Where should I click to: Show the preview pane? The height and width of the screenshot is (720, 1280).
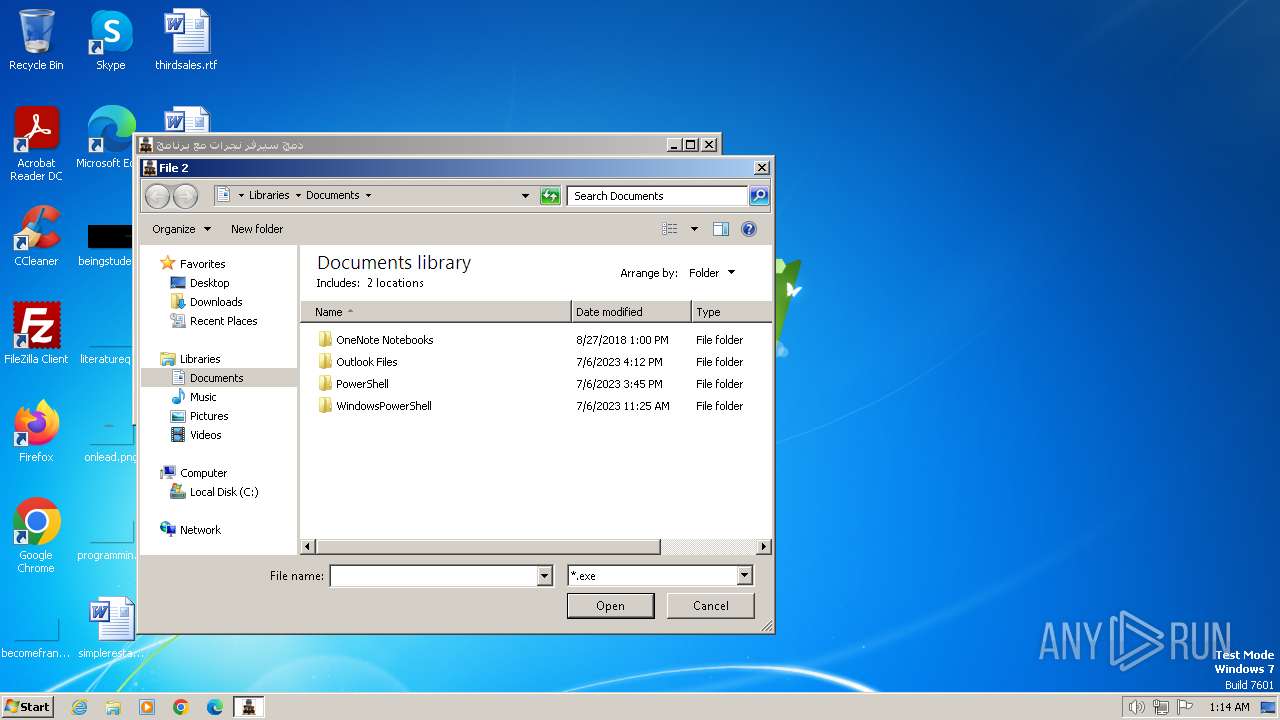(721, 229)
